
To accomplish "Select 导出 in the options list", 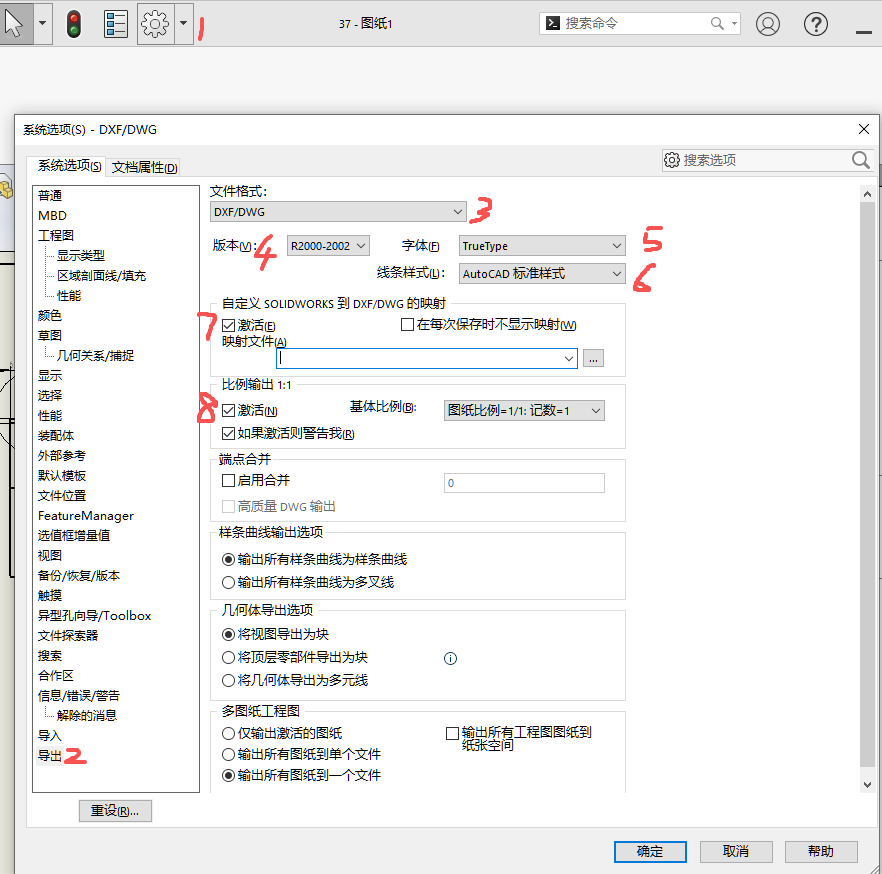I will coord(50,756).
